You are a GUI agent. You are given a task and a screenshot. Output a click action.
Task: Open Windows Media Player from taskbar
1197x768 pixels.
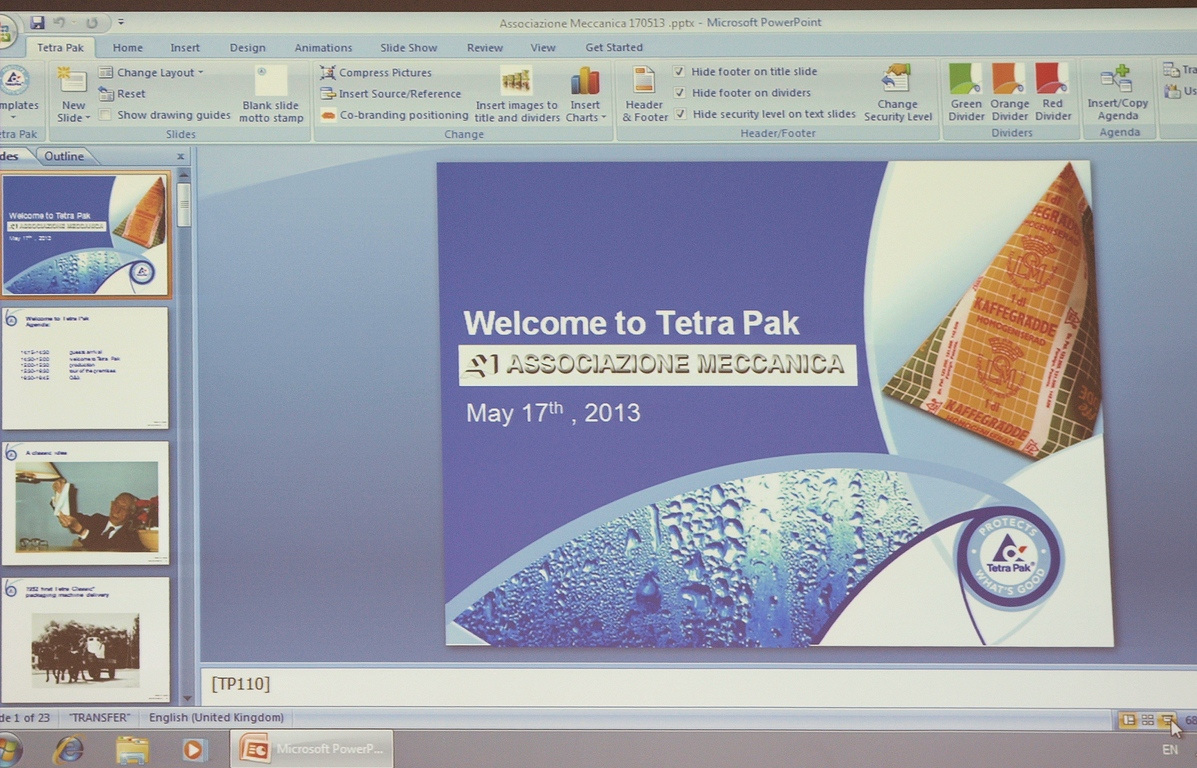pos(193,750)
